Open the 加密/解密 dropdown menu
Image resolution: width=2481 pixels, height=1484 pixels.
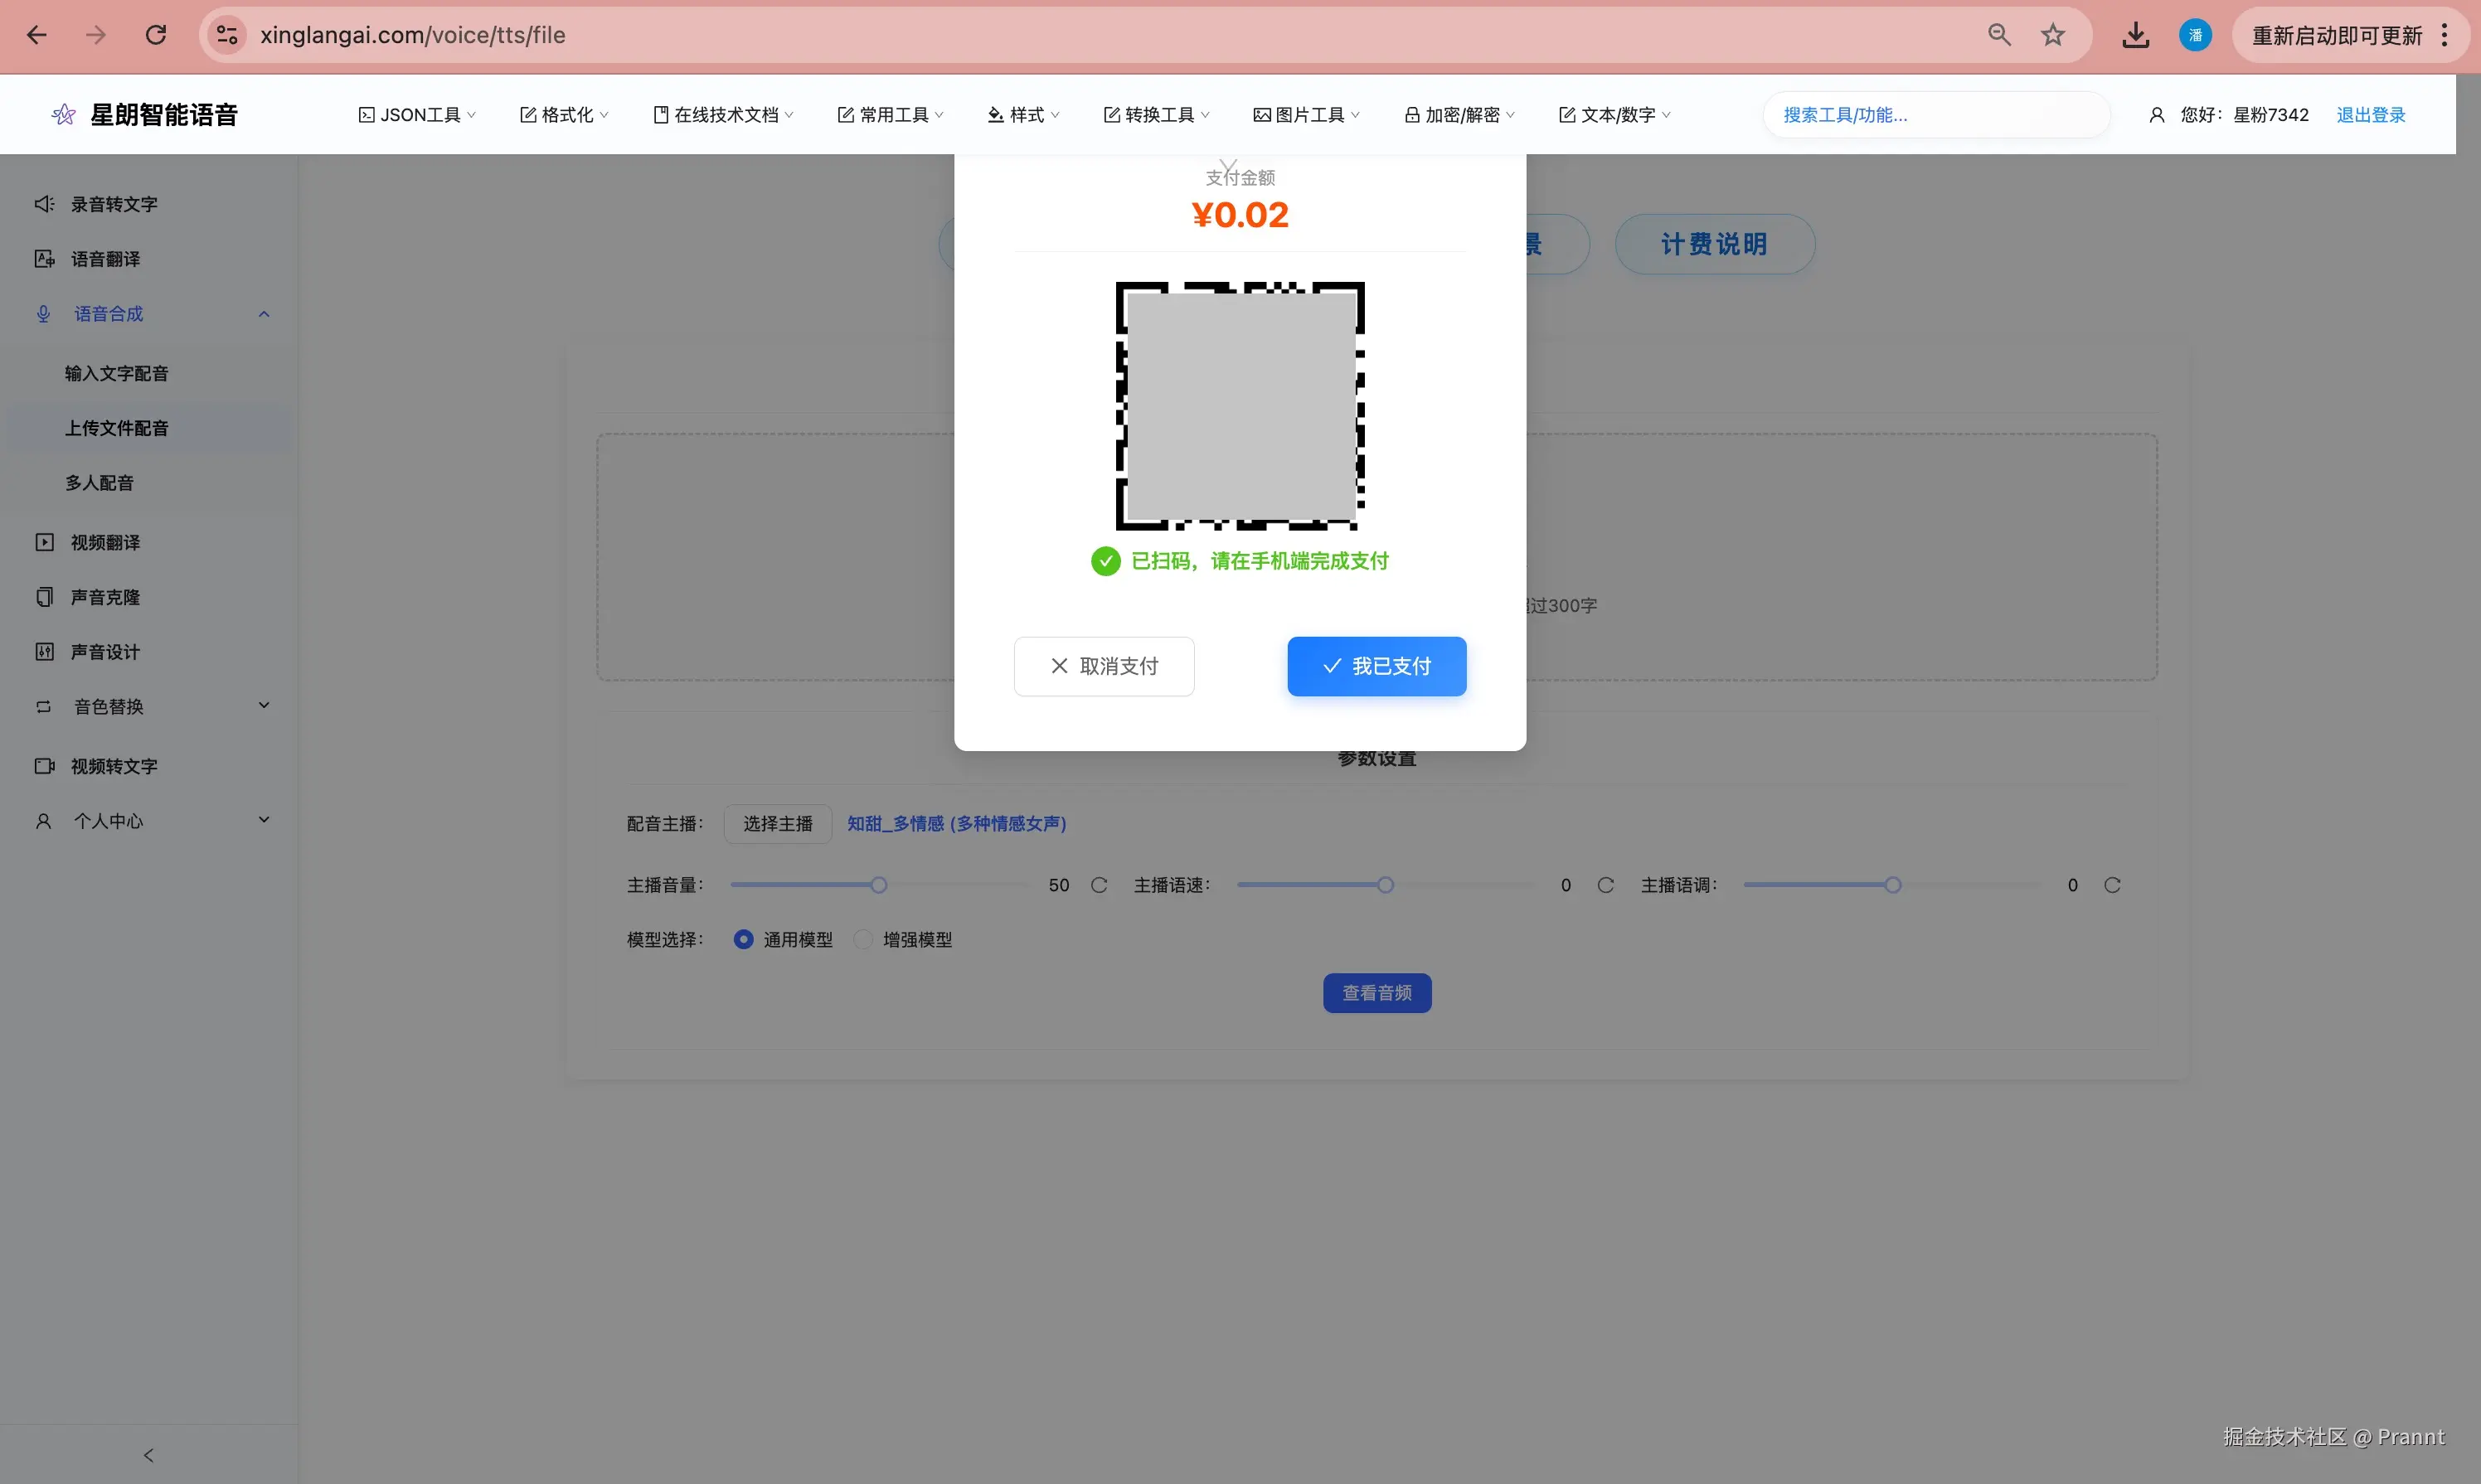1459,115
